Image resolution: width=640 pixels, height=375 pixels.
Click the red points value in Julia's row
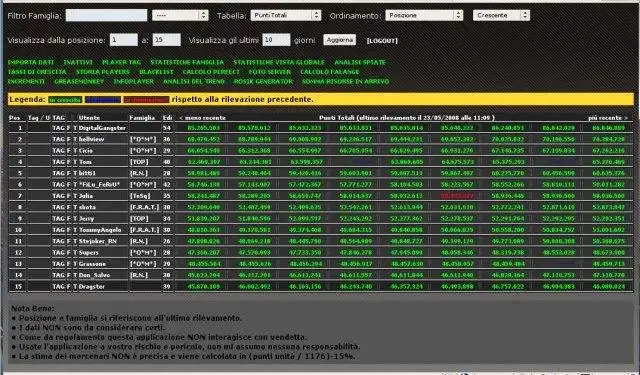457,196
